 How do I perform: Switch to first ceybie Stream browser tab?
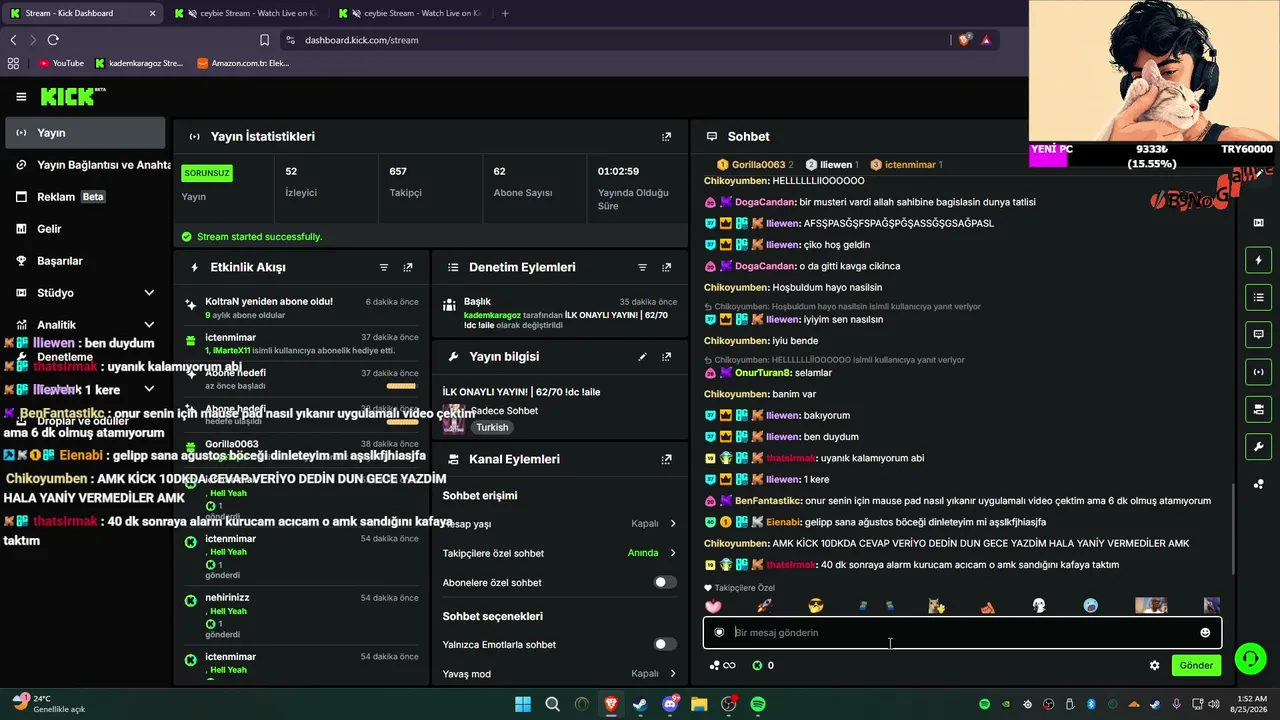pyautogui.click(x=245, y=13)
